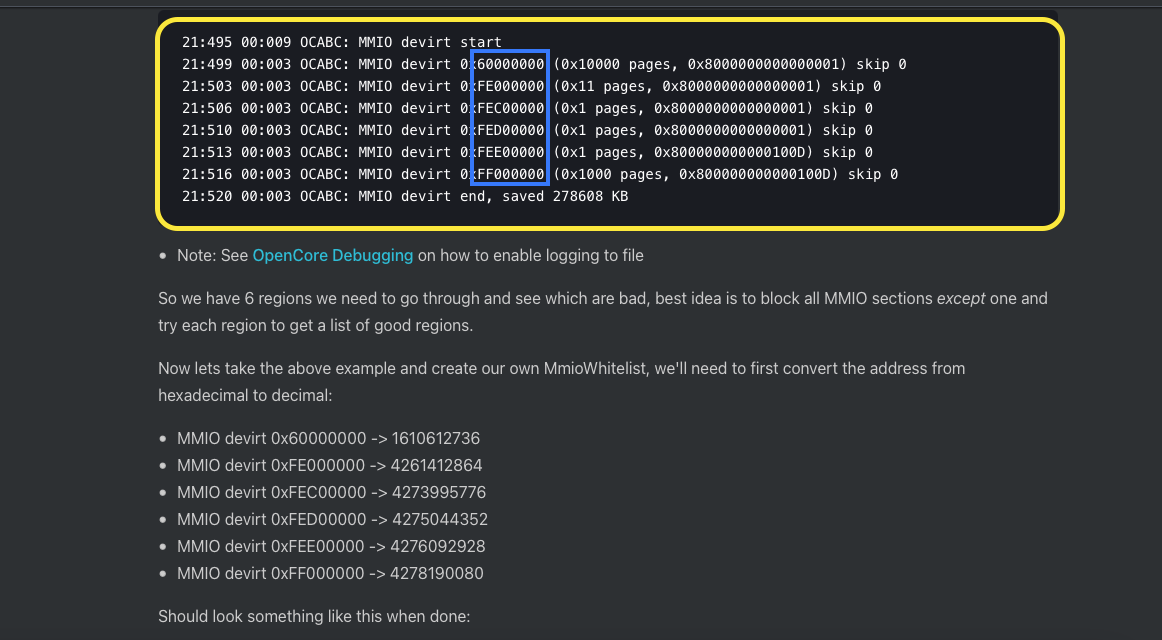Click the decimal value 4275044352
The height and width of the screenshot is (640, 1162).
pyautogui.click(x=441, y=519)
